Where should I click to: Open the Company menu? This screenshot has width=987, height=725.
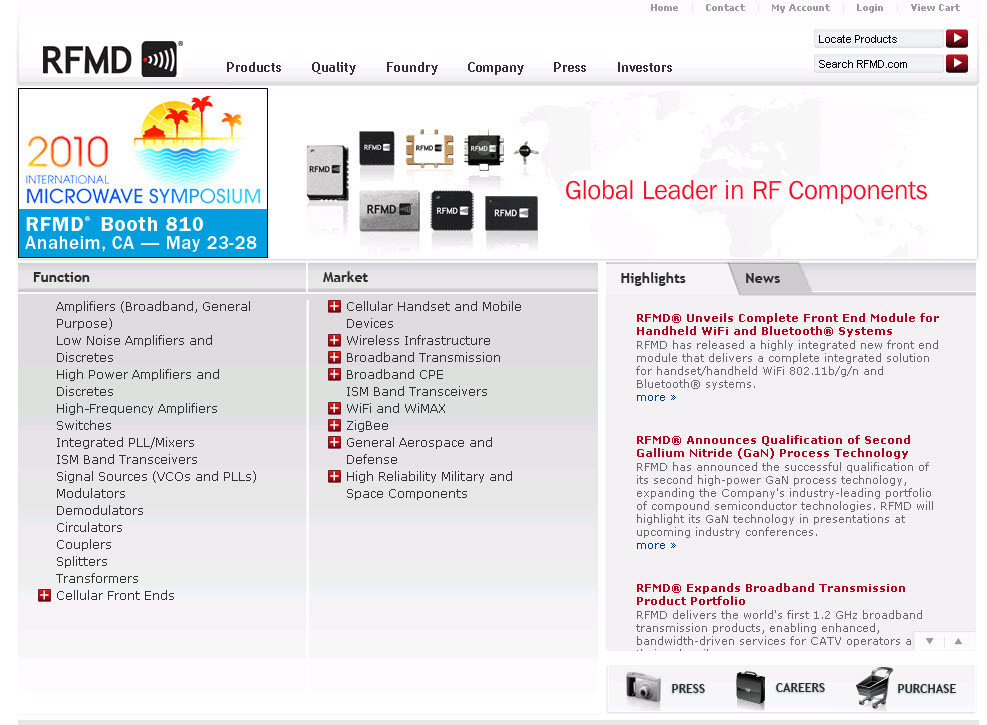[x=495, y=67]
